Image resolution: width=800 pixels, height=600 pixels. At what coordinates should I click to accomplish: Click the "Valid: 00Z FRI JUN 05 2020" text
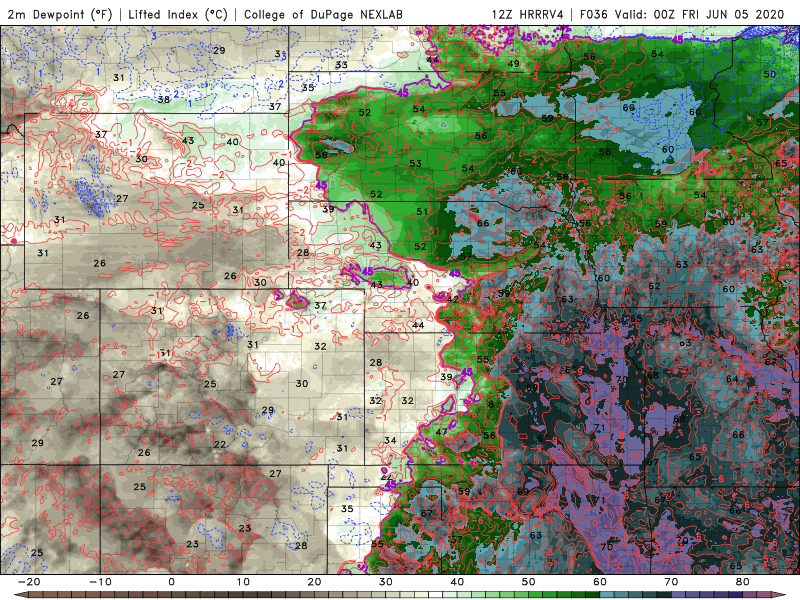699,14
